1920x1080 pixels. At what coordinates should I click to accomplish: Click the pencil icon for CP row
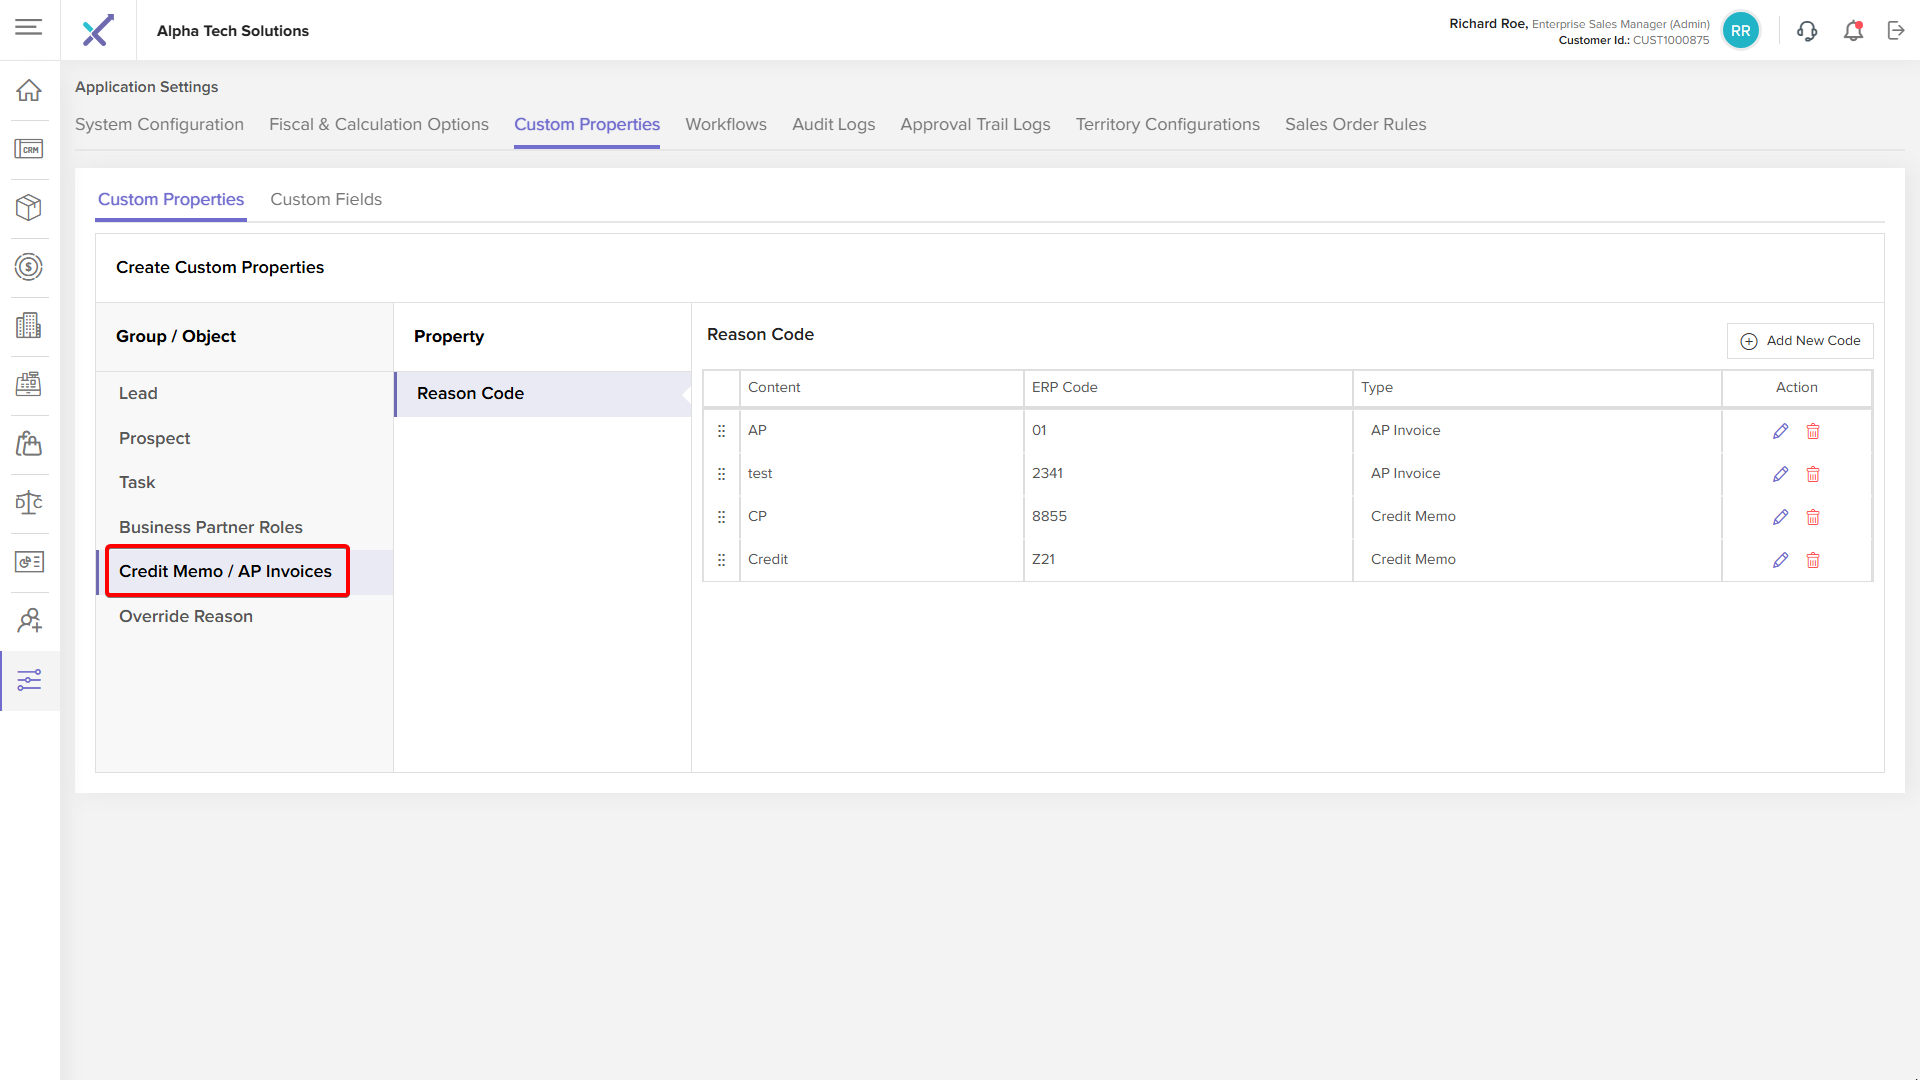click(1780, 517)
